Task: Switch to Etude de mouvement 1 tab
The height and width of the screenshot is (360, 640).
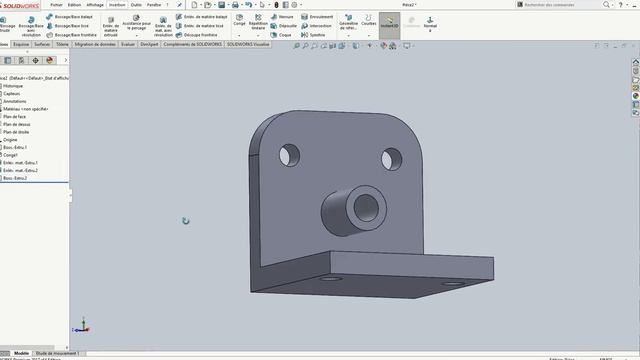Action: (x=57, y=353)
